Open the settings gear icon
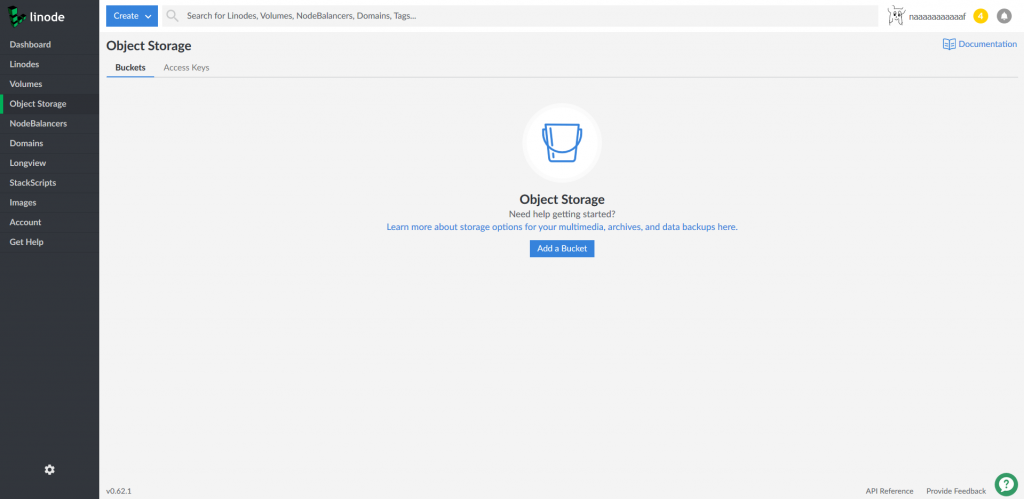The image size is (1024, 499). 49,470
